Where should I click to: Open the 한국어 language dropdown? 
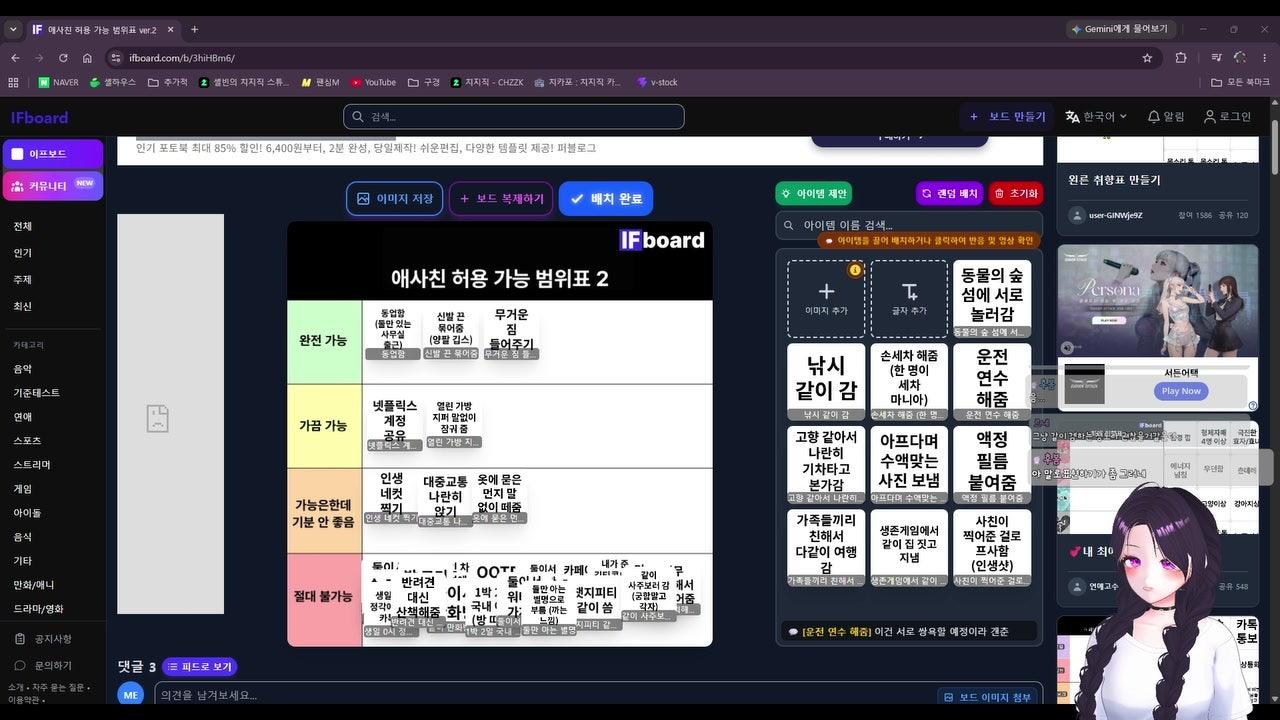tap(1096, 117)
